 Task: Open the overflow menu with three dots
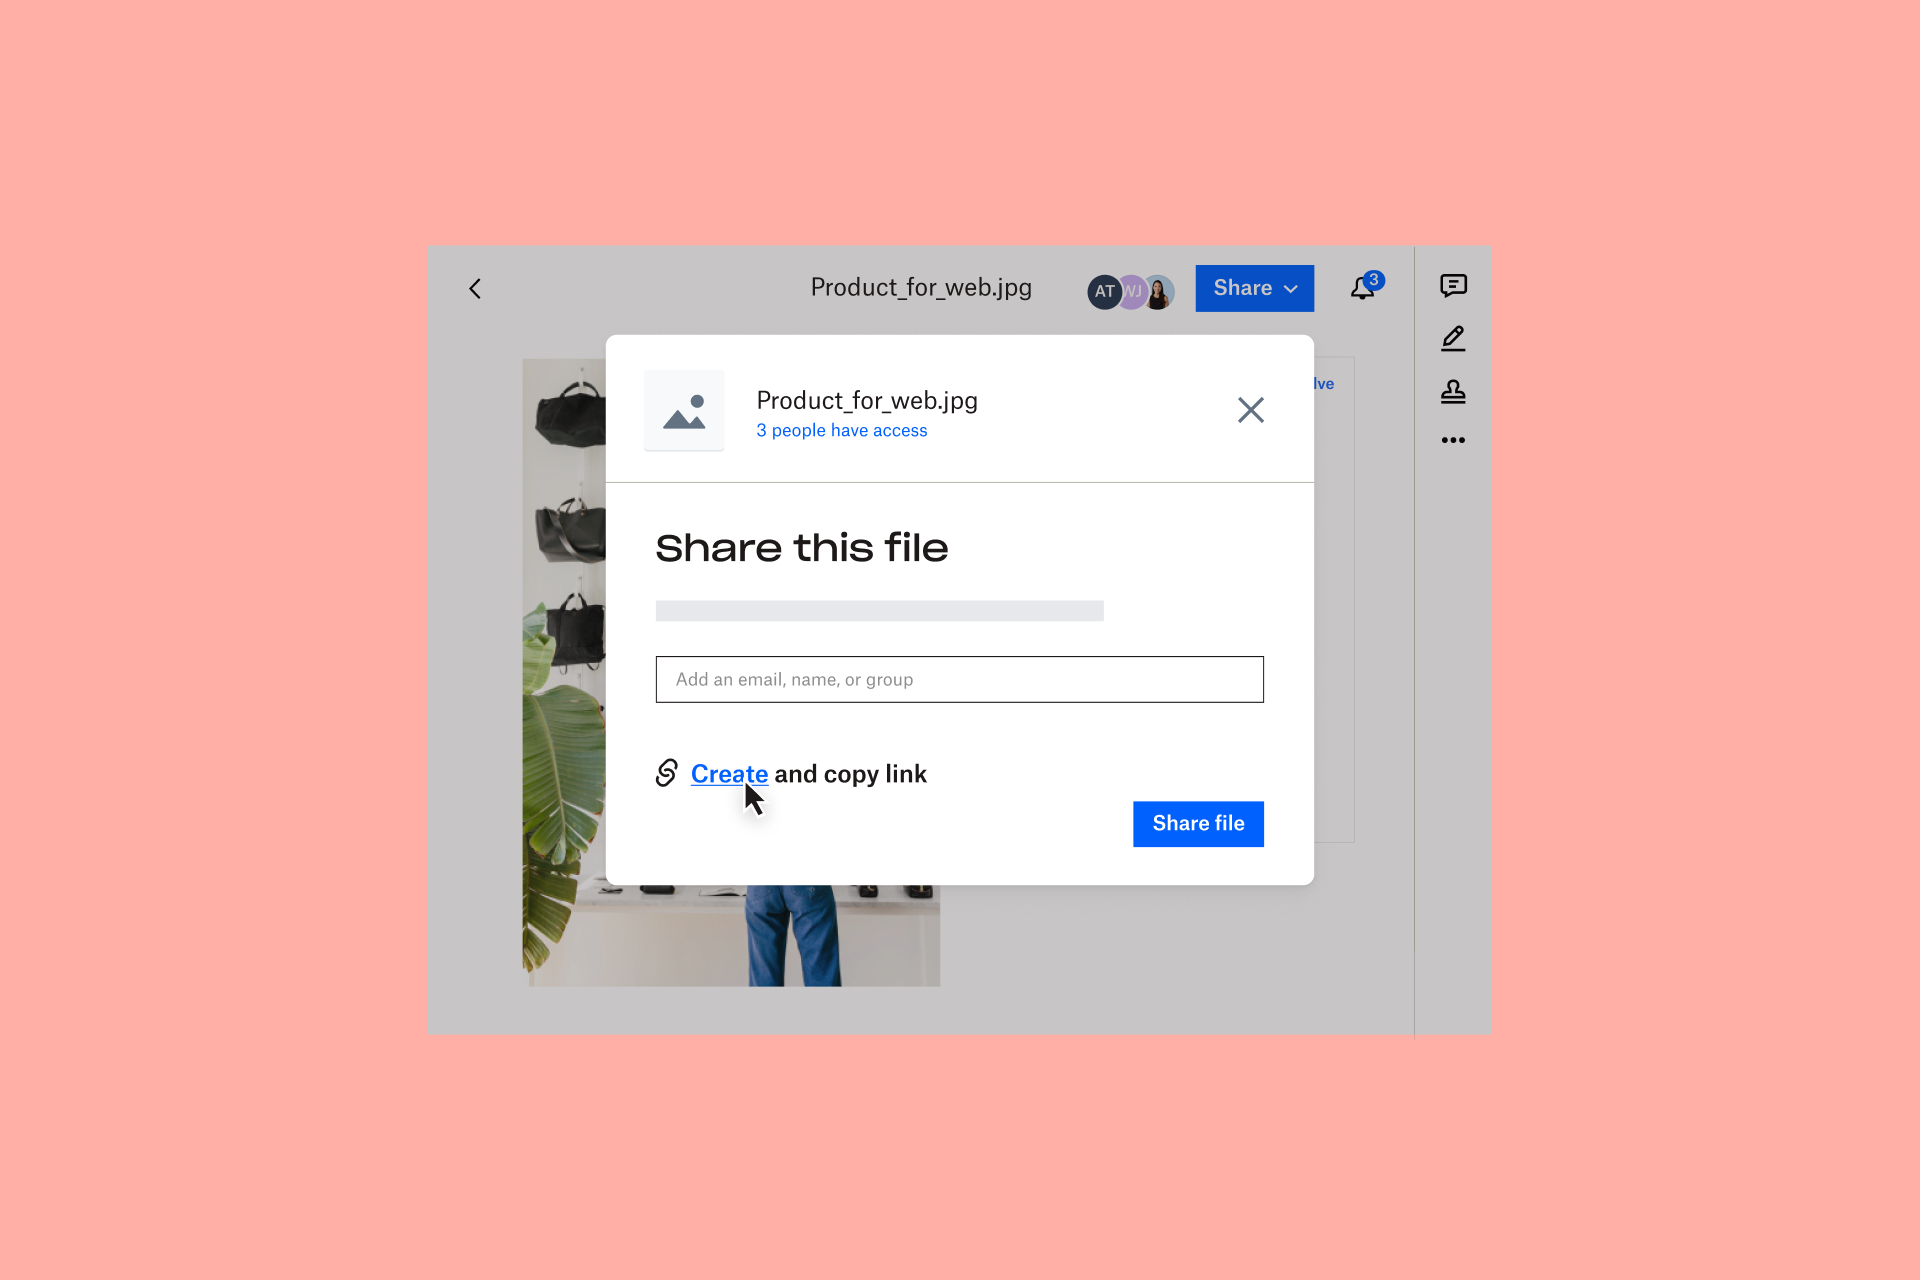tap(1451, 440)
